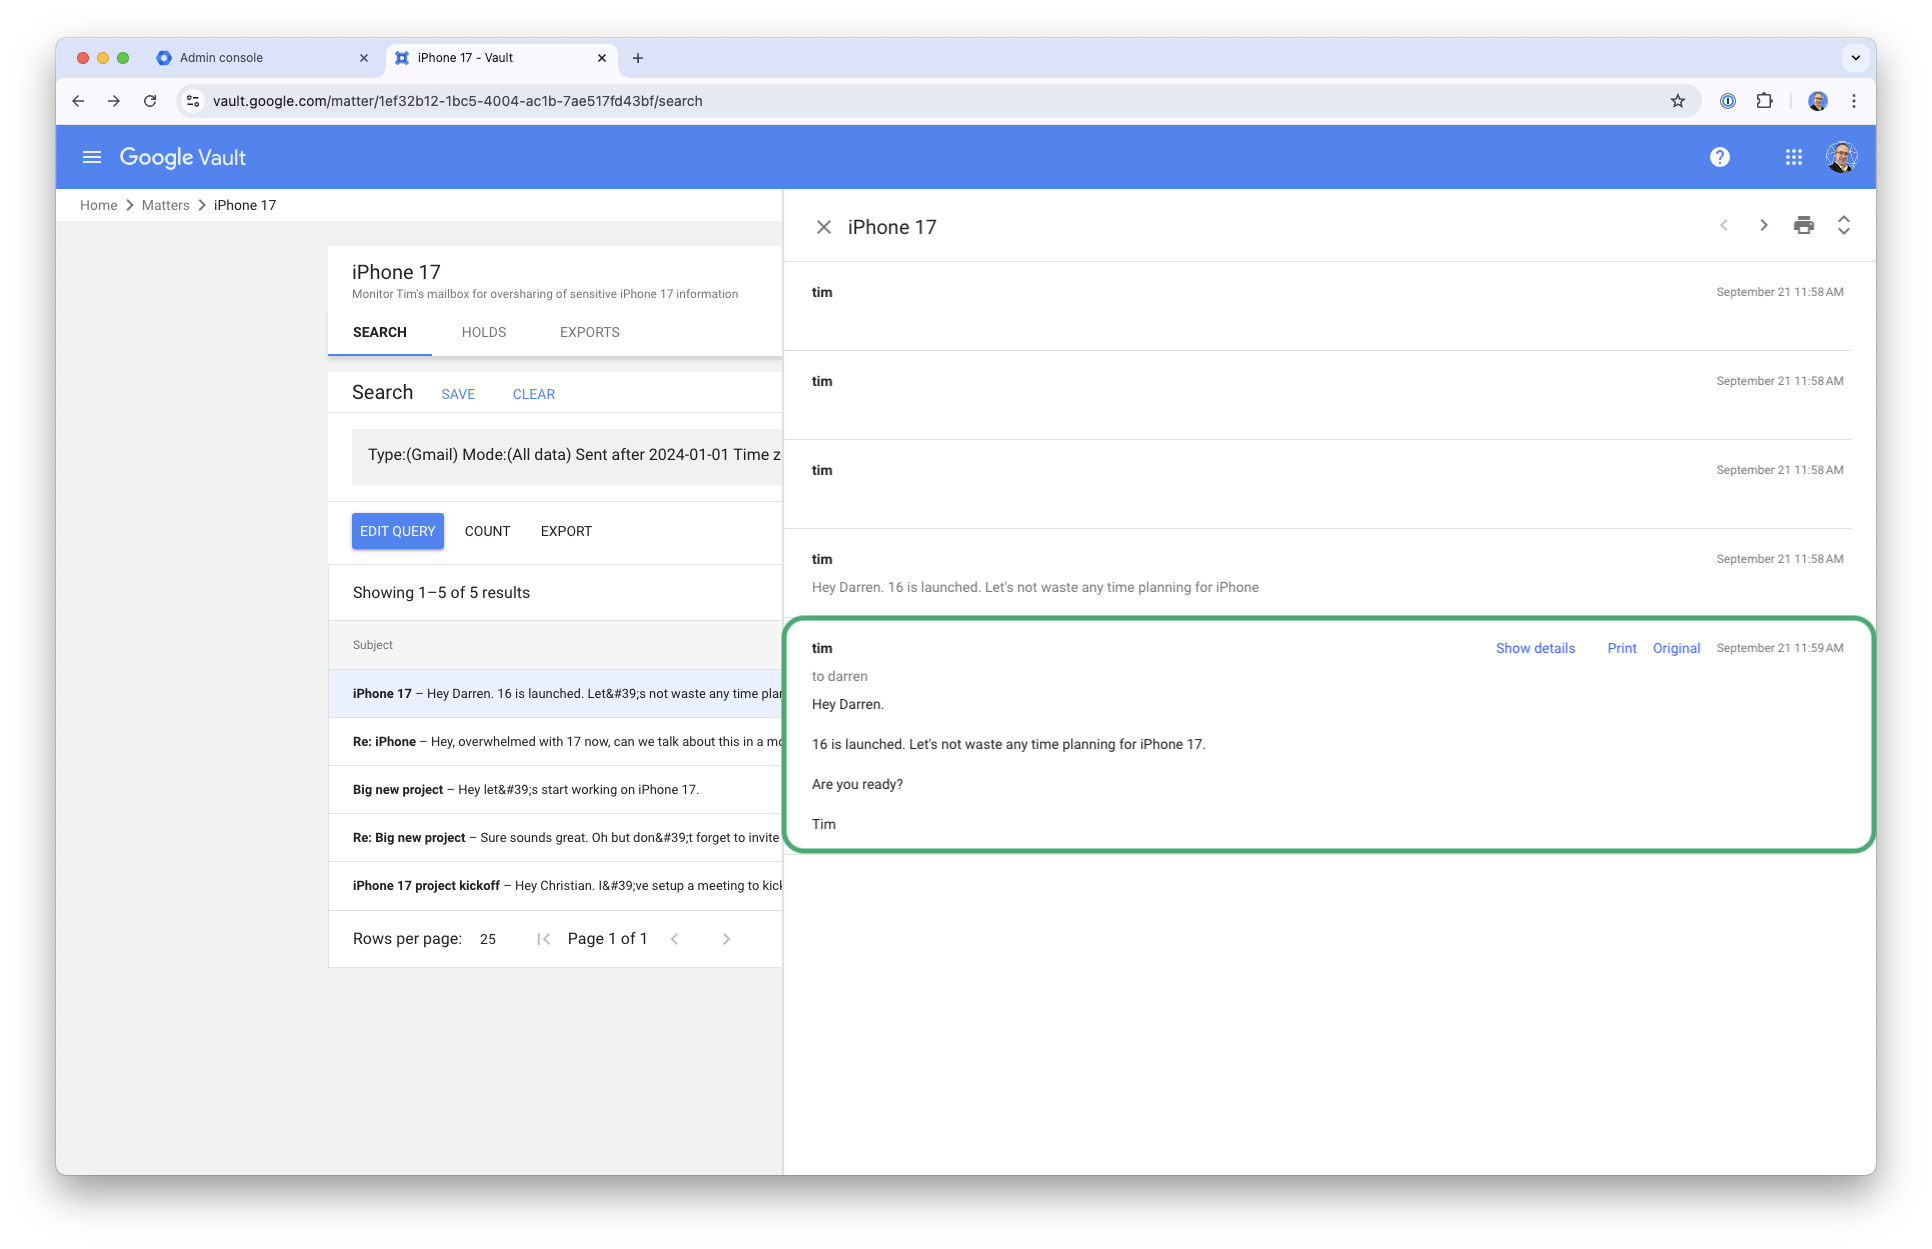This screenshot has width=1932, height=1249.
Task: Go to next results page
Action: [x=727, y=939]
